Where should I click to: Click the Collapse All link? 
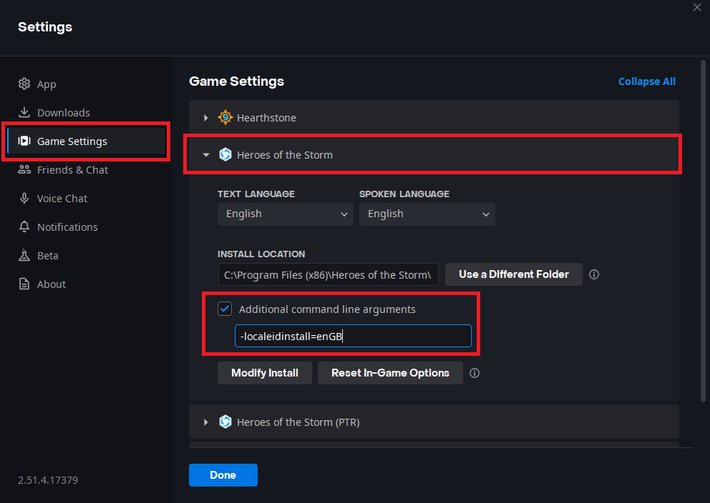coord(647,81)
